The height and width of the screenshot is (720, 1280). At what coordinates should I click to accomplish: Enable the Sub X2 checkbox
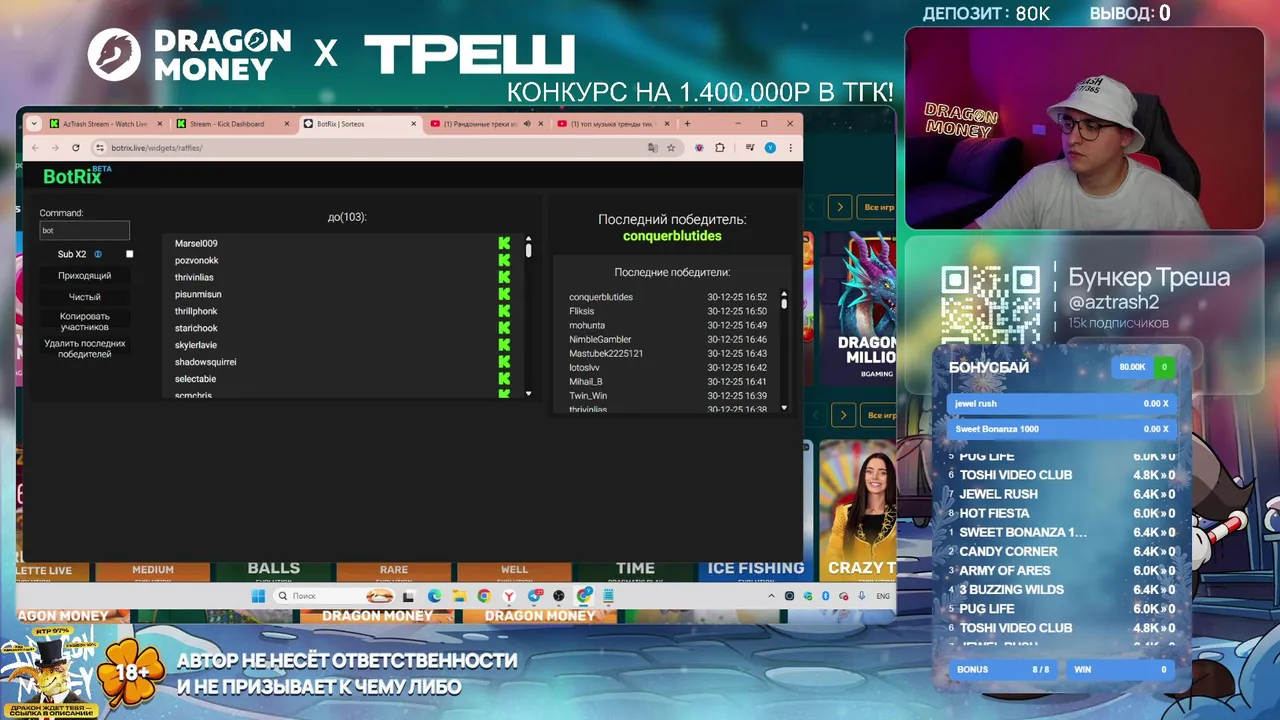[129, 254]
